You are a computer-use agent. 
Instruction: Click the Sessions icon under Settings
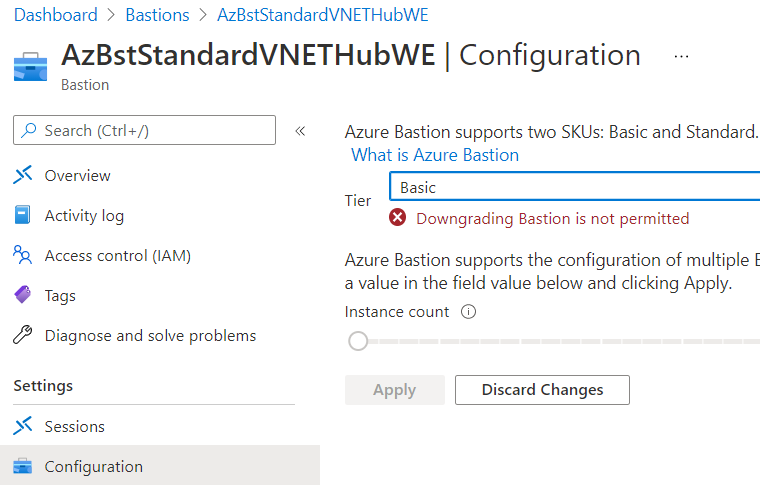[23, 426]
